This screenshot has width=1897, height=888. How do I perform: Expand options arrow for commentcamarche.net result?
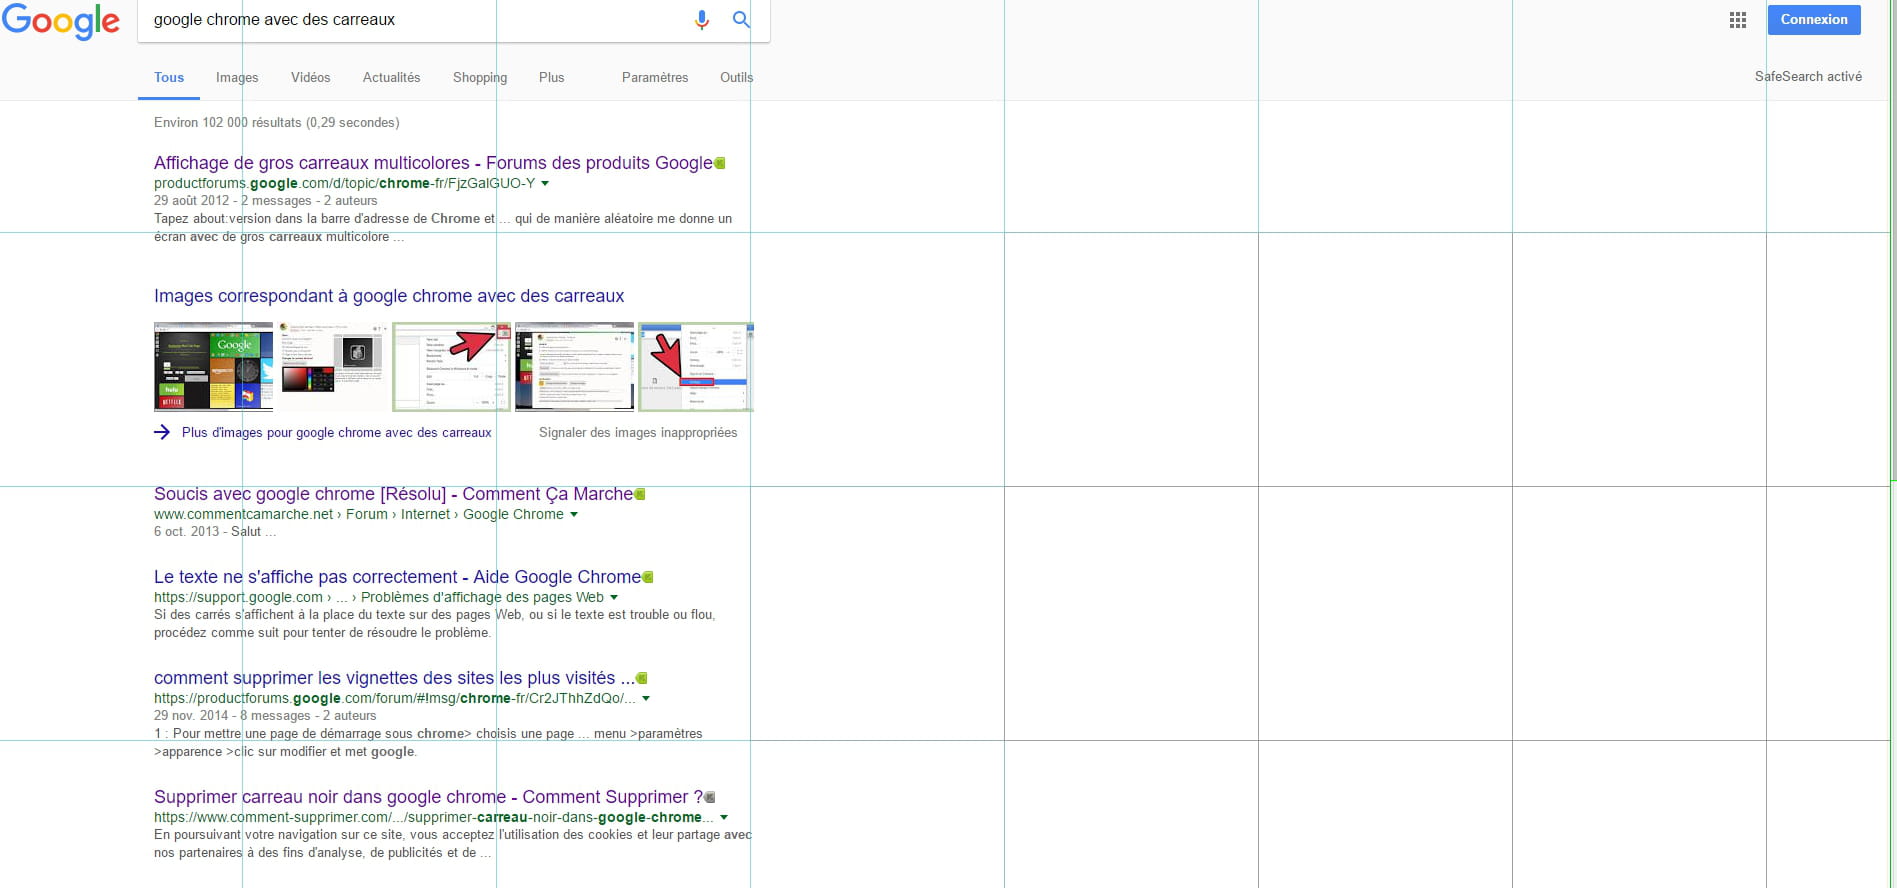[x=574, y=515]
